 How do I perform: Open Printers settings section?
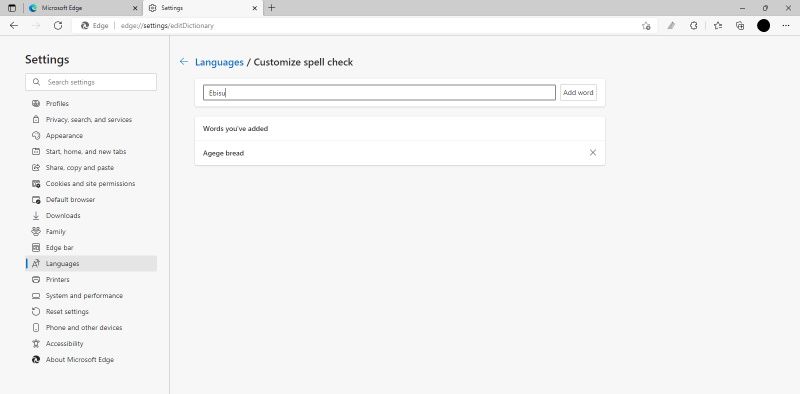91,280
